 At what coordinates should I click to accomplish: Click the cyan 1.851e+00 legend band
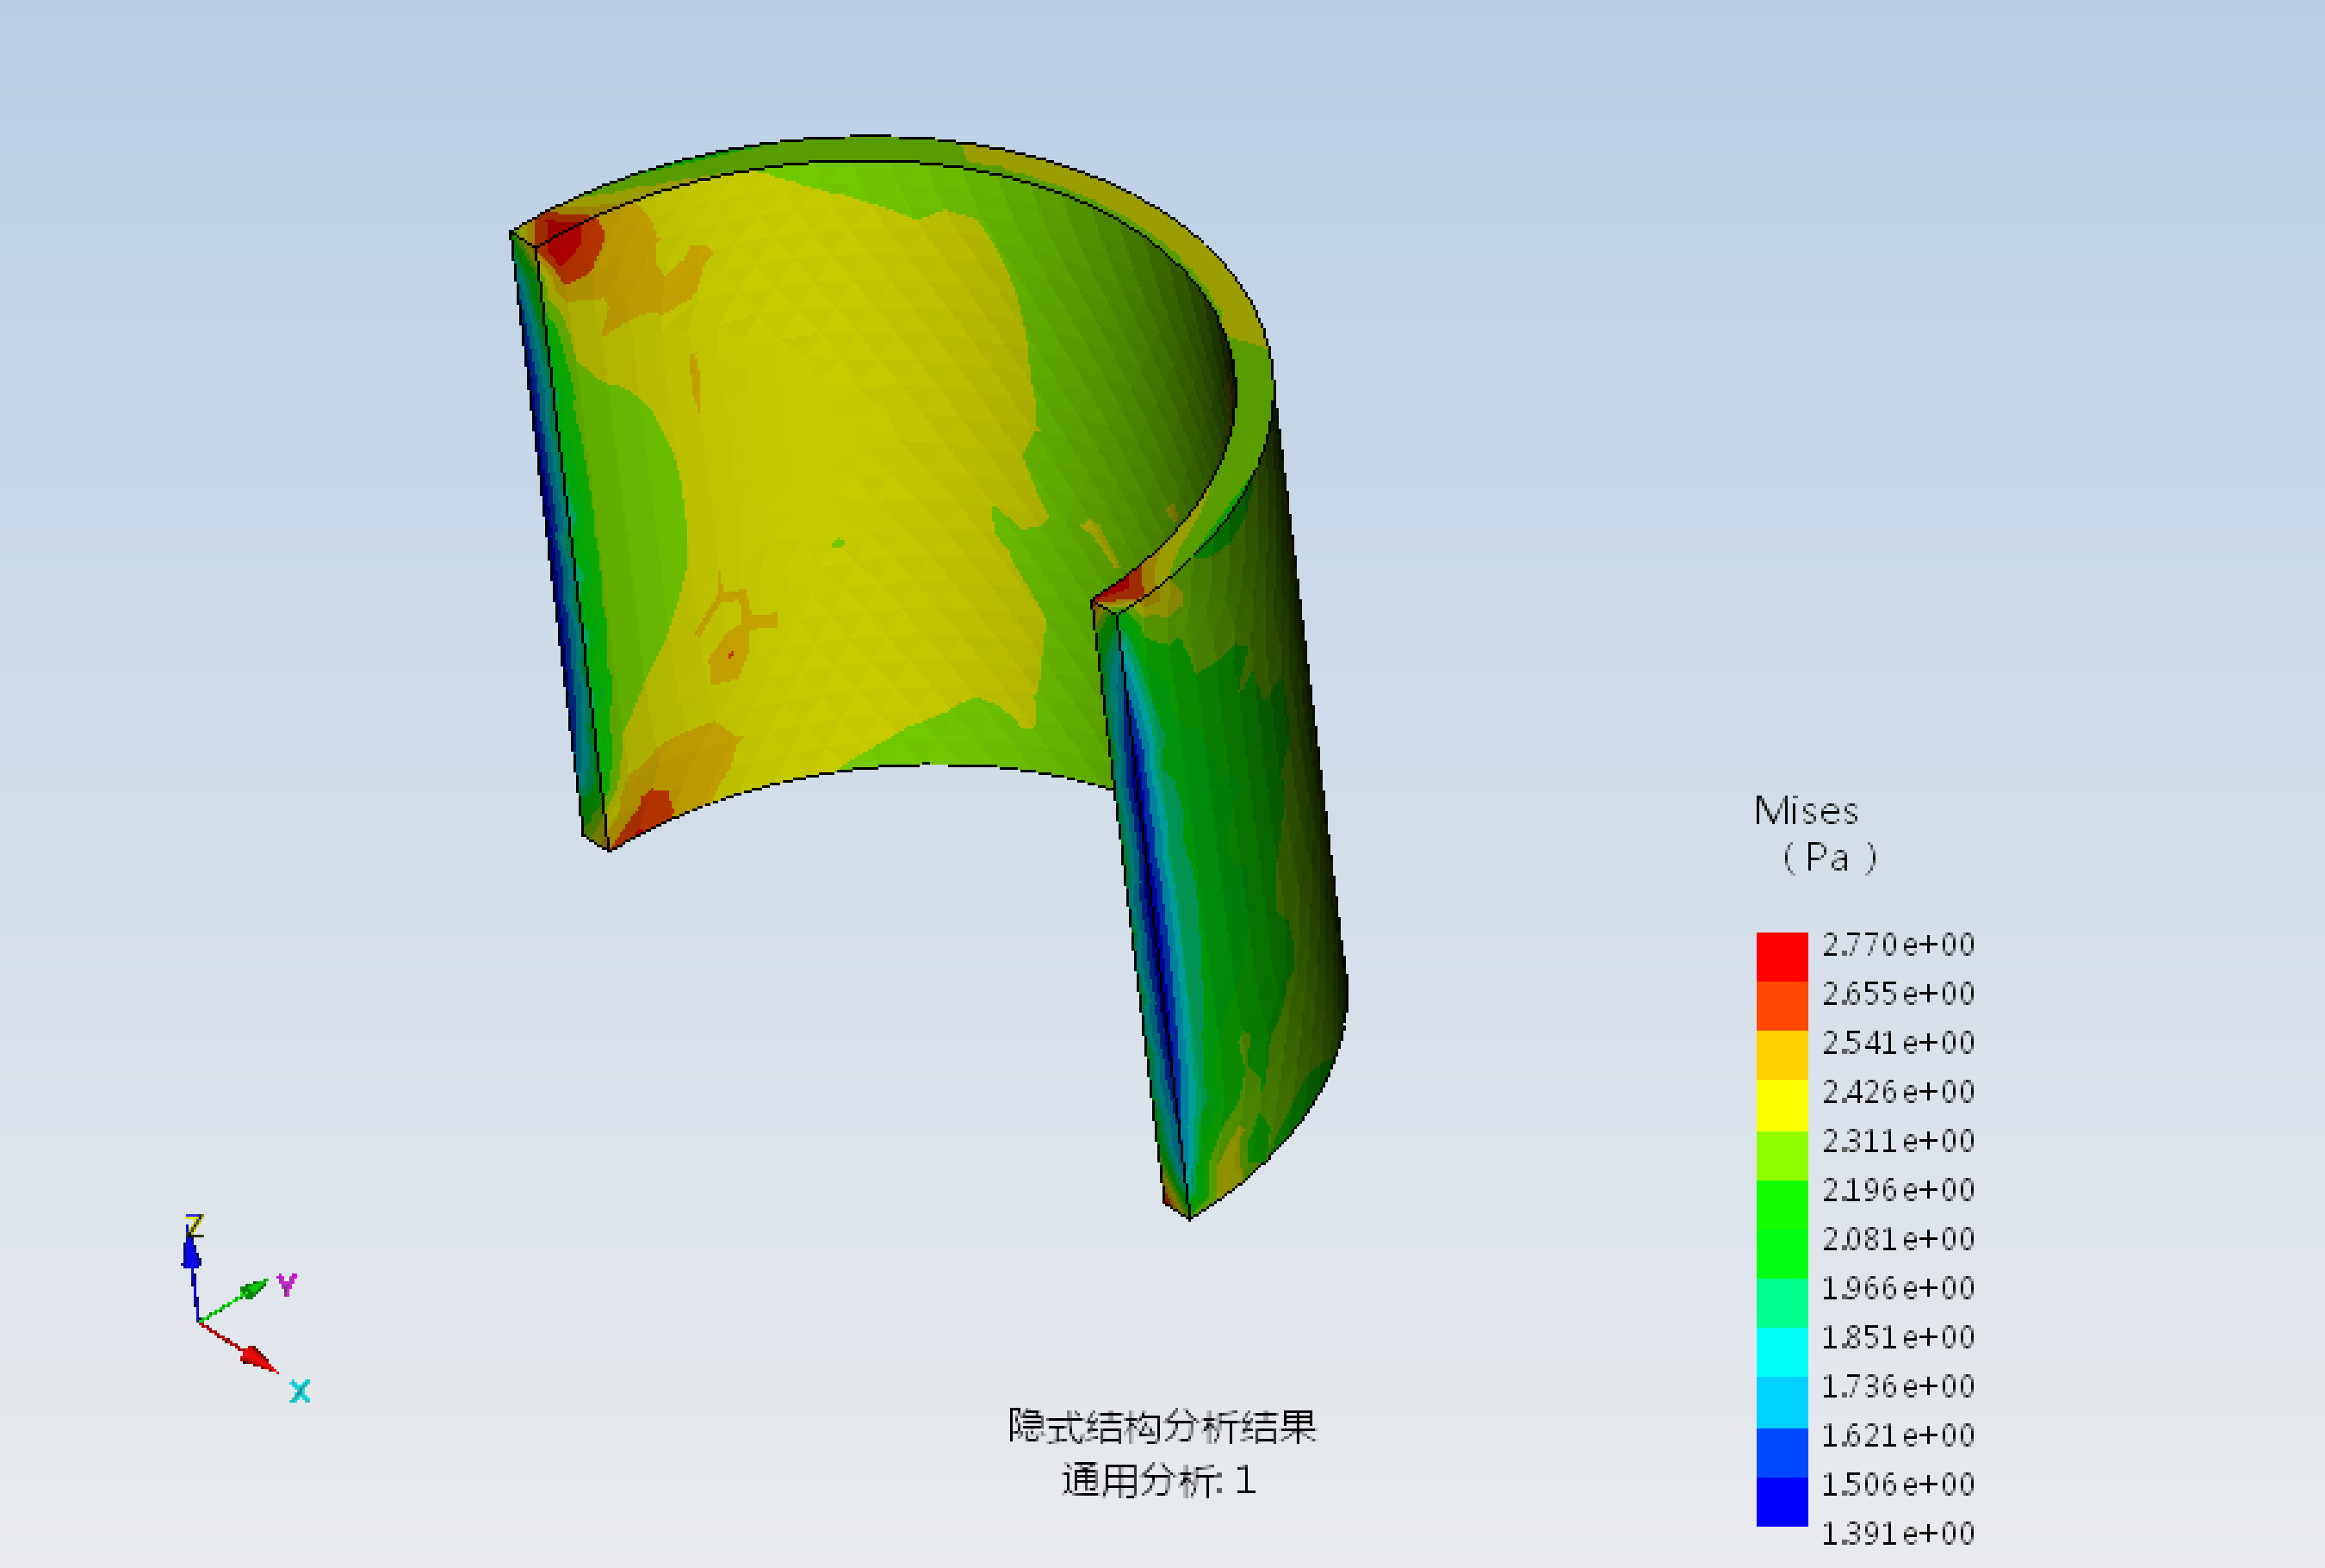[x=1782, y=1352]
